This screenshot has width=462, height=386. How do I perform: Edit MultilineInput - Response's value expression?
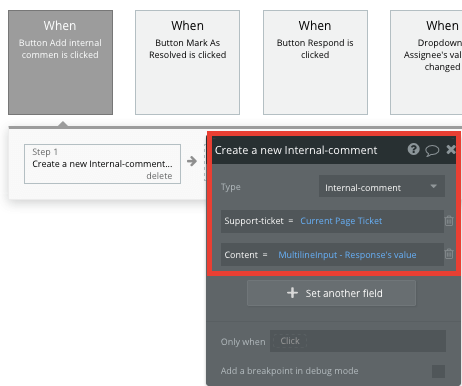point(347,255)
